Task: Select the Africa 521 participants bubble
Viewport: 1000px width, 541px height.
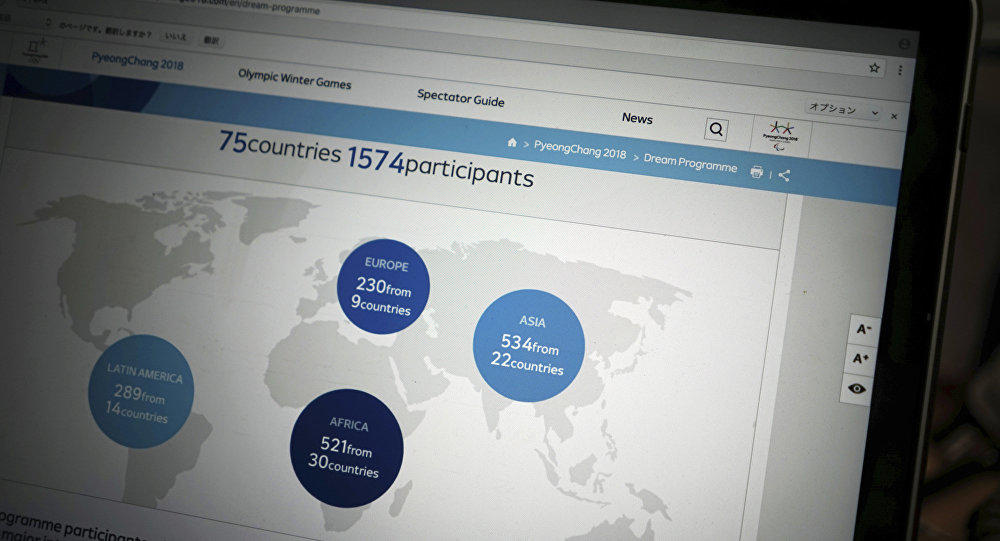Action: 346,448
